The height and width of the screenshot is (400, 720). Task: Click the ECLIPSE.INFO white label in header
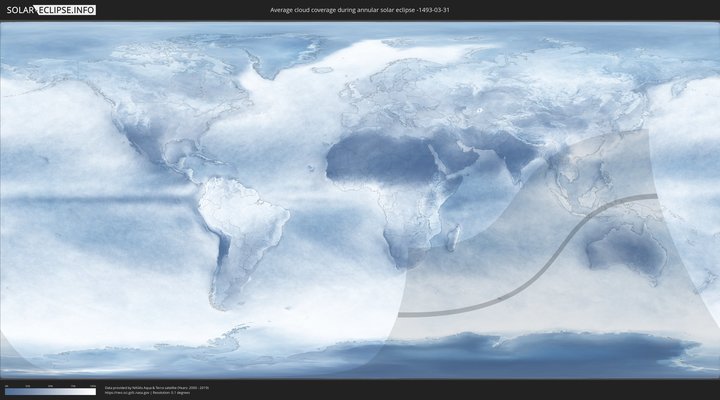click(x=67, y=10)
